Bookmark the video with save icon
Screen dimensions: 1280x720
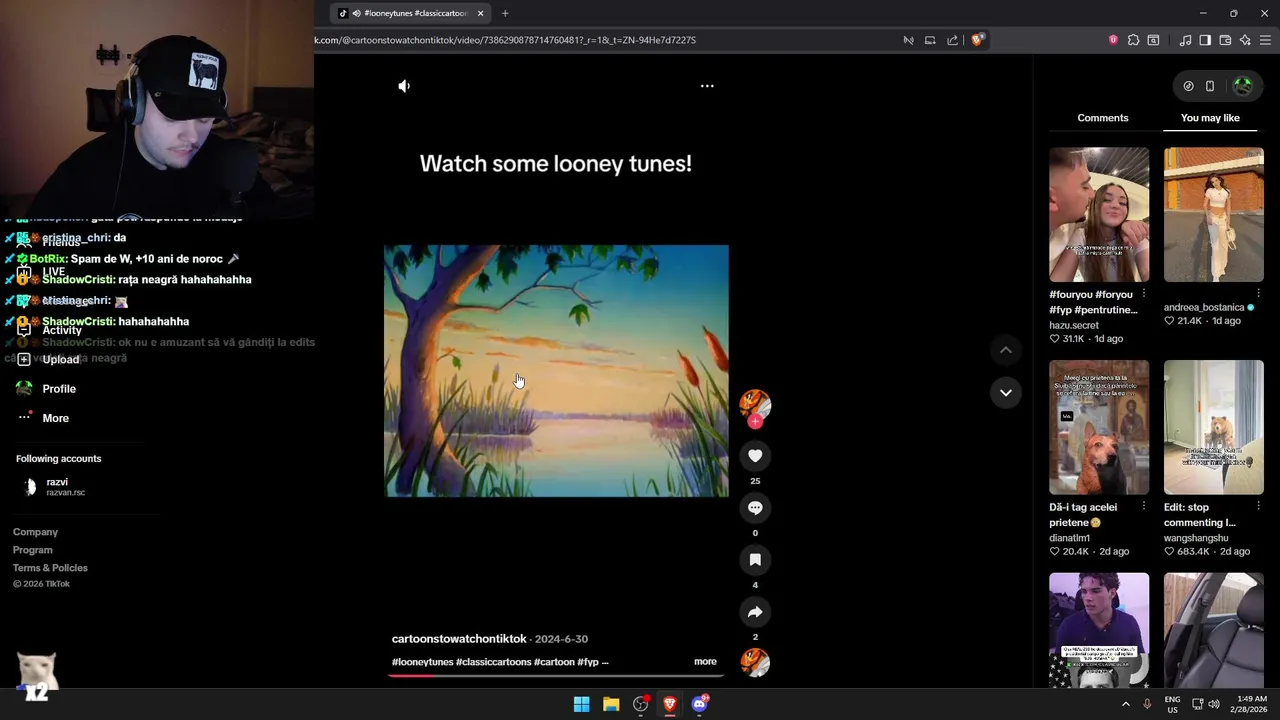coord(755,560)
